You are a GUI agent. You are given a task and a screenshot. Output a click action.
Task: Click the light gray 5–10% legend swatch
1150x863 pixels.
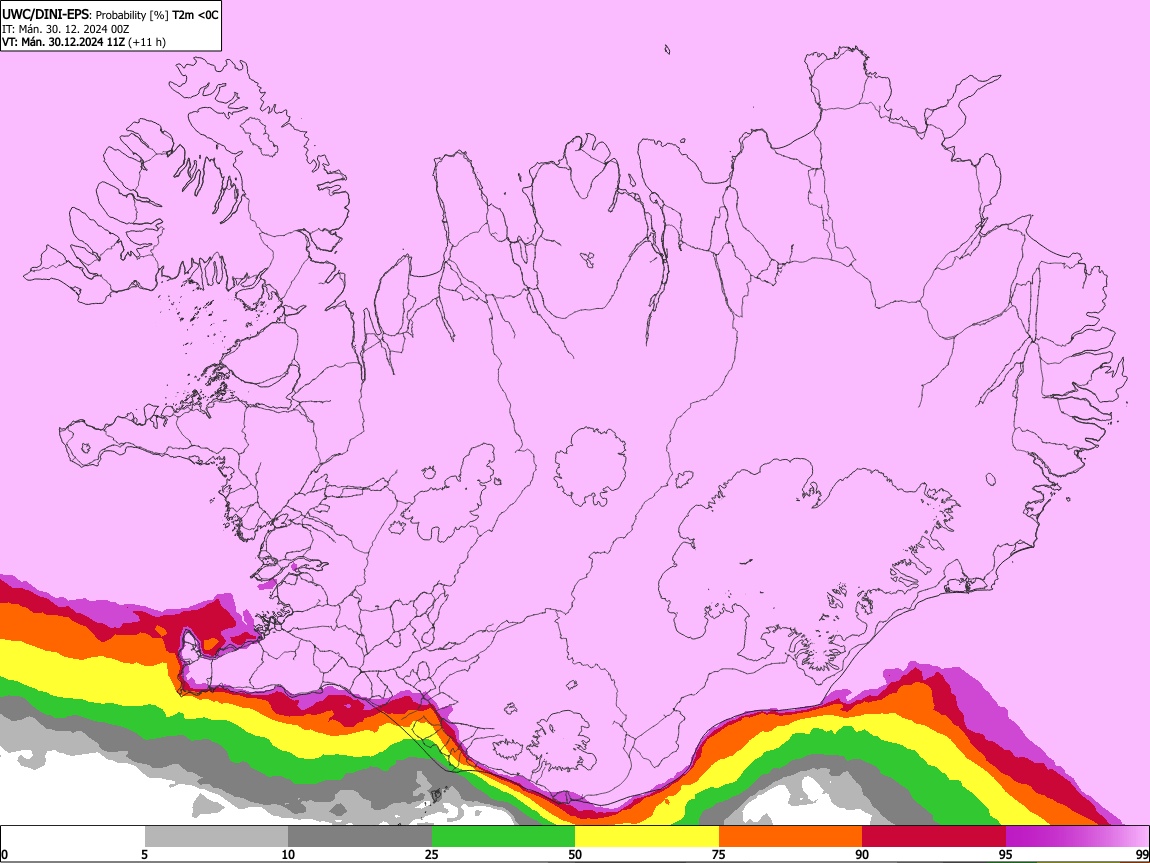click(x=216, y=837)
